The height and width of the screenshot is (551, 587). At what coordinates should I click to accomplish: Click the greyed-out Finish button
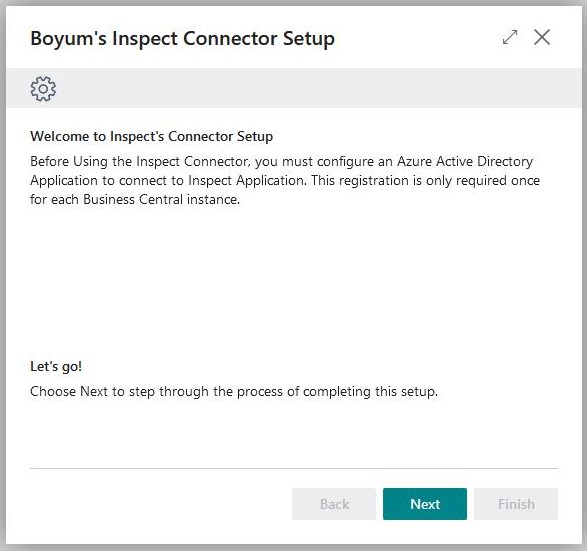pyautogui.click(x=516, y=504)
